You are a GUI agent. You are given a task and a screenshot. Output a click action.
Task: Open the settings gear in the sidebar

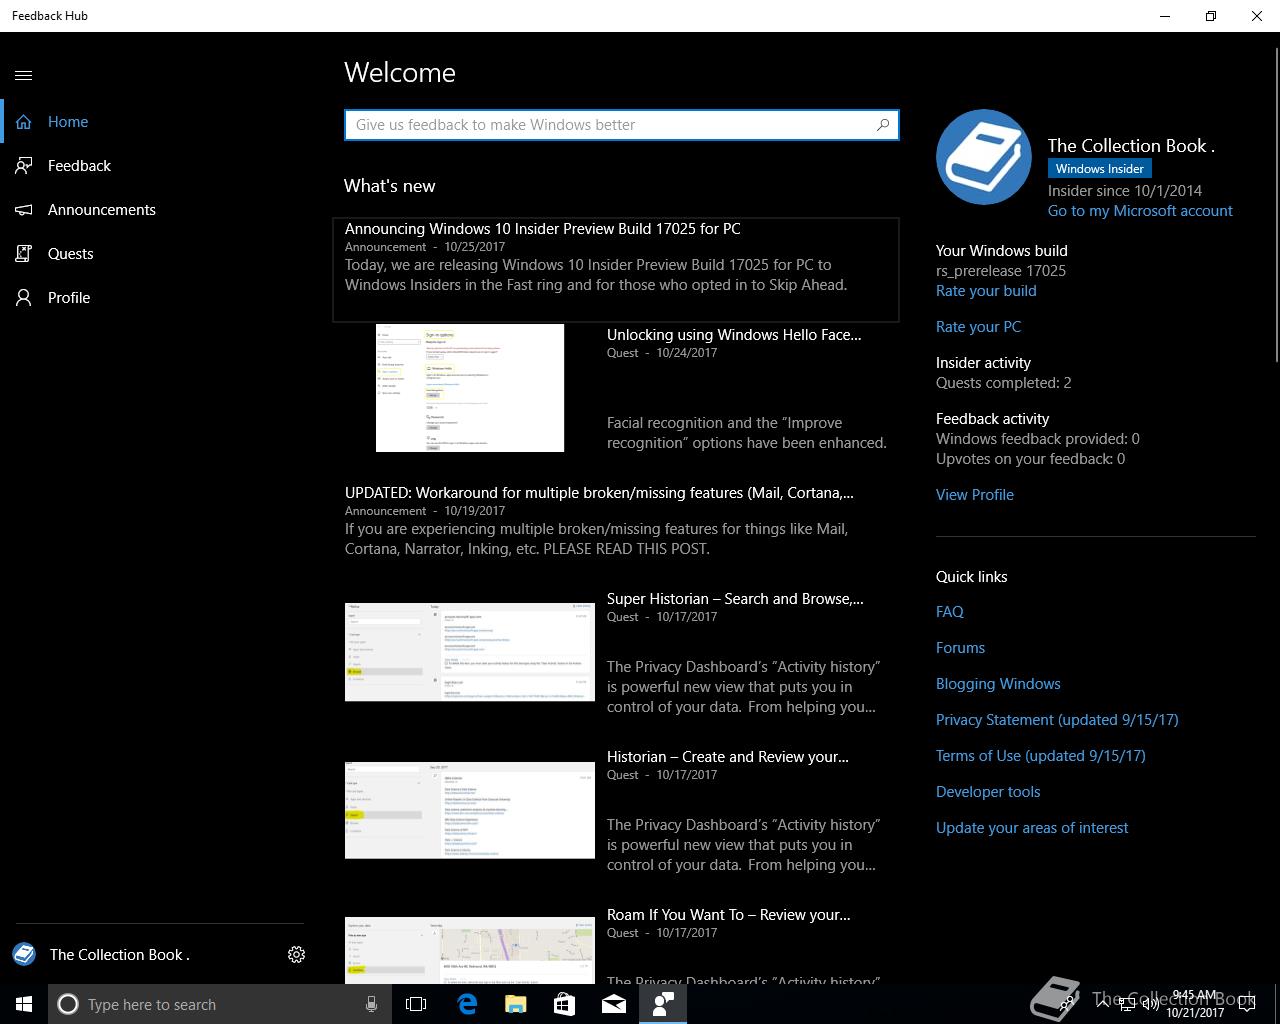click(x=296, y=955)
